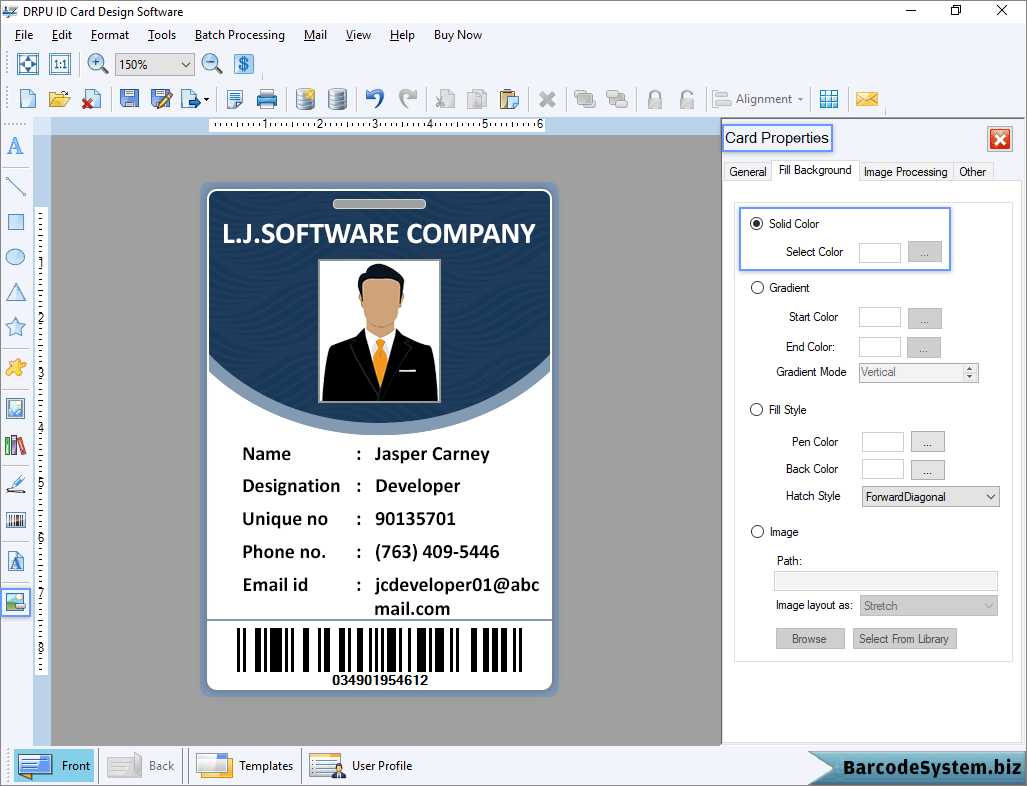Viewport: 1027px width, 786px height.
Task: Click the Undo arrow icon
Action: (x=375, y=99)
